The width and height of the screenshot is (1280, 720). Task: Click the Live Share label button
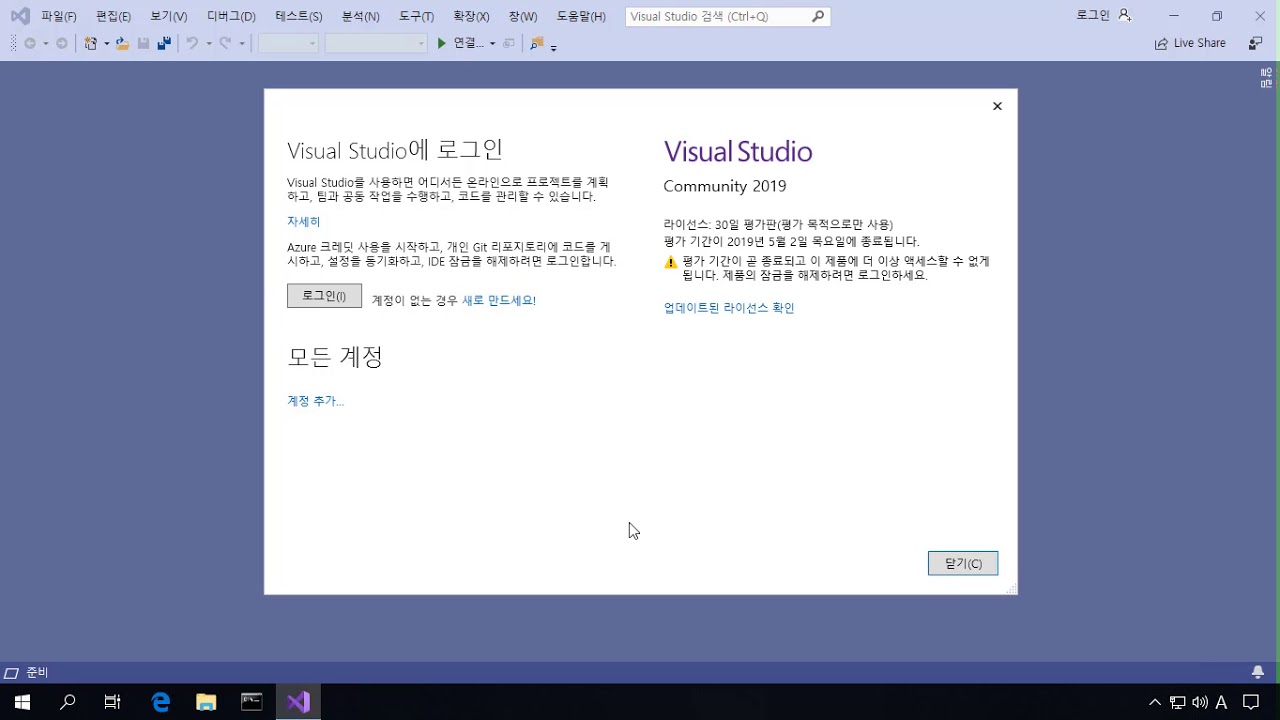click(x=1200, y=44)
